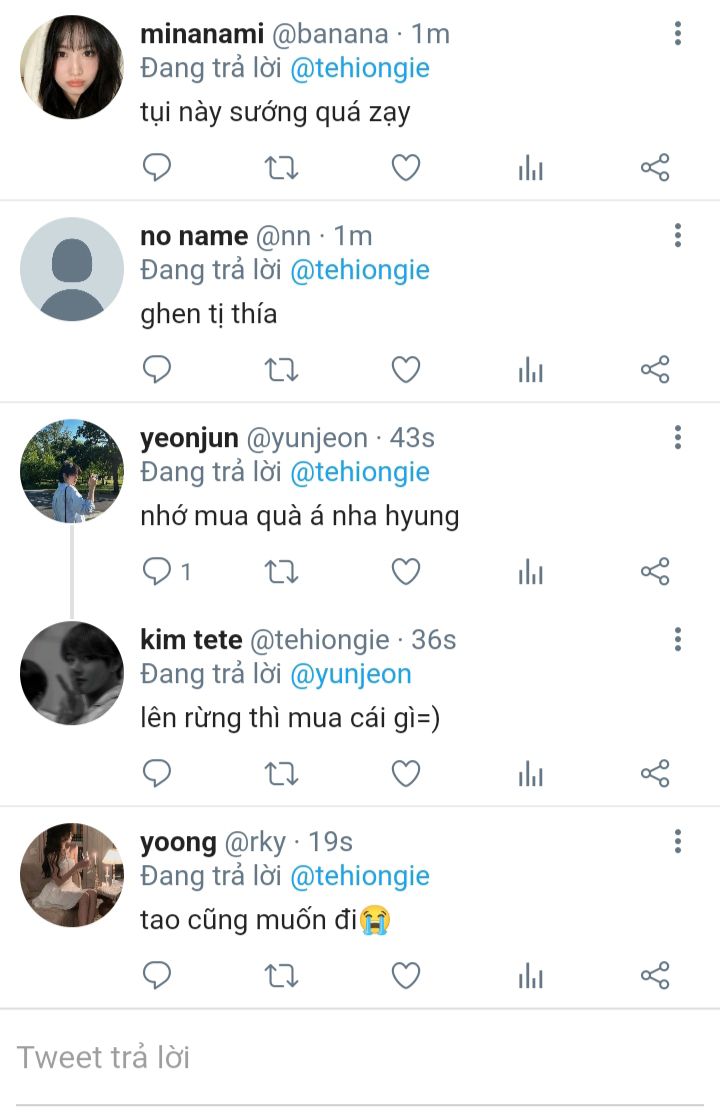Open the no name tweet options menu

point(678,235)
